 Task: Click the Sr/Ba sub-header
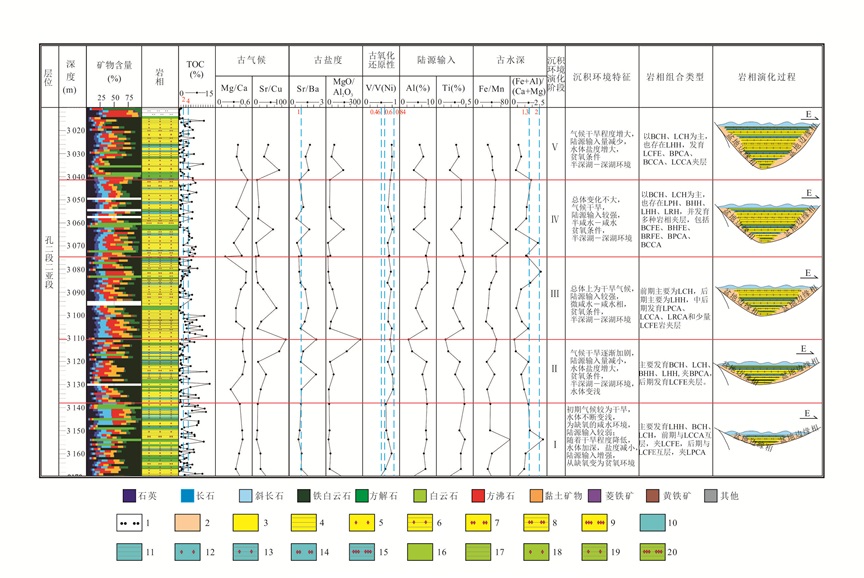tap(307, 88)
